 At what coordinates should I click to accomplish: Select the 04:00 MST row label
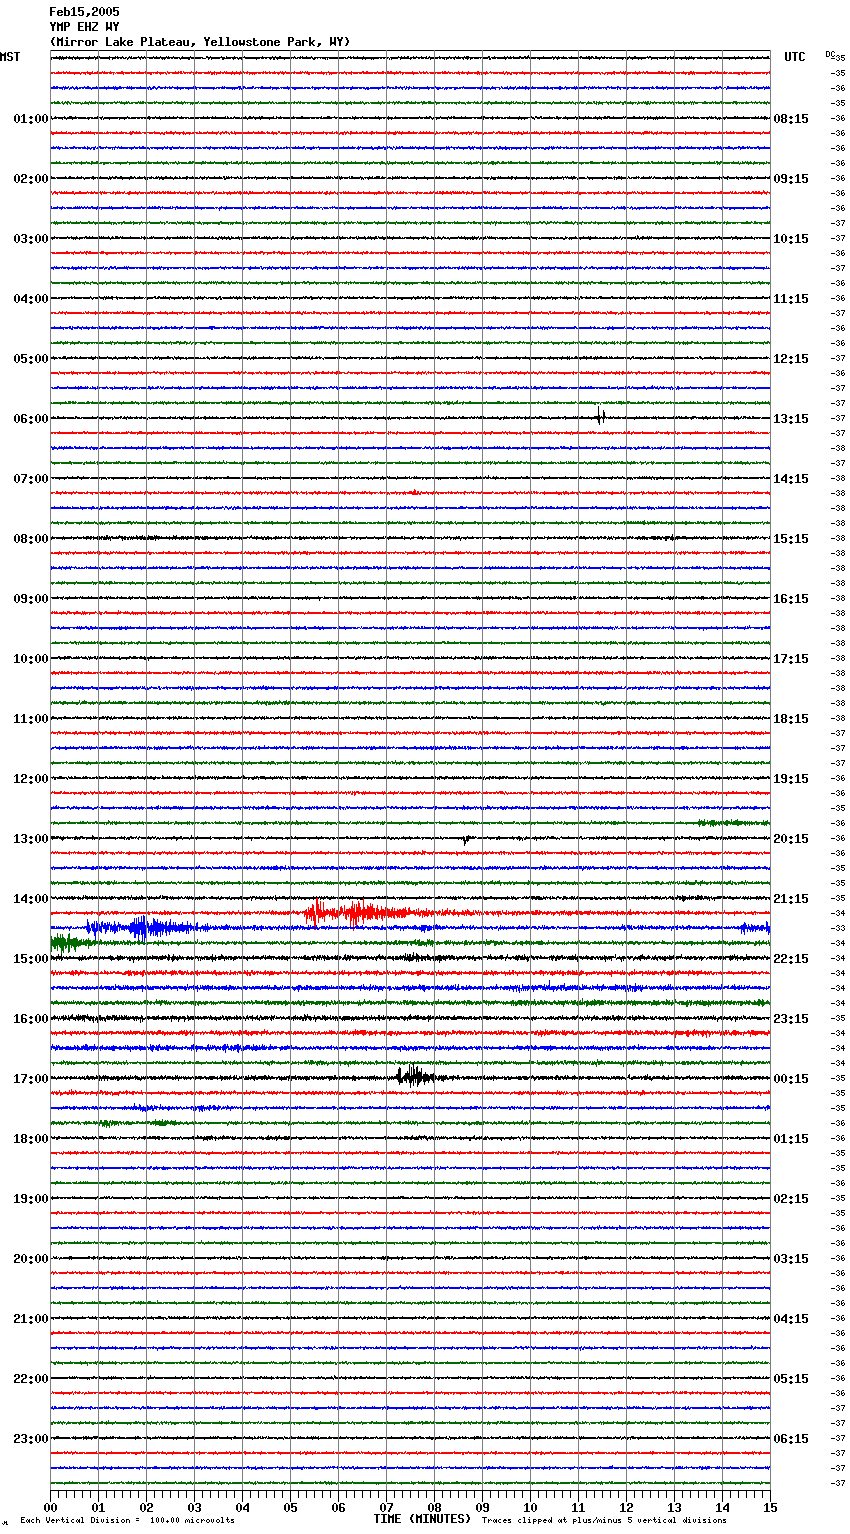point(31,299)
